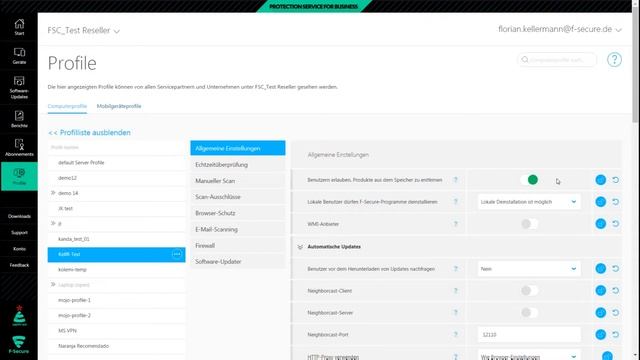Toggle Benutzern erlauben Produkte entfernen switch

click(x=529, y=180)
